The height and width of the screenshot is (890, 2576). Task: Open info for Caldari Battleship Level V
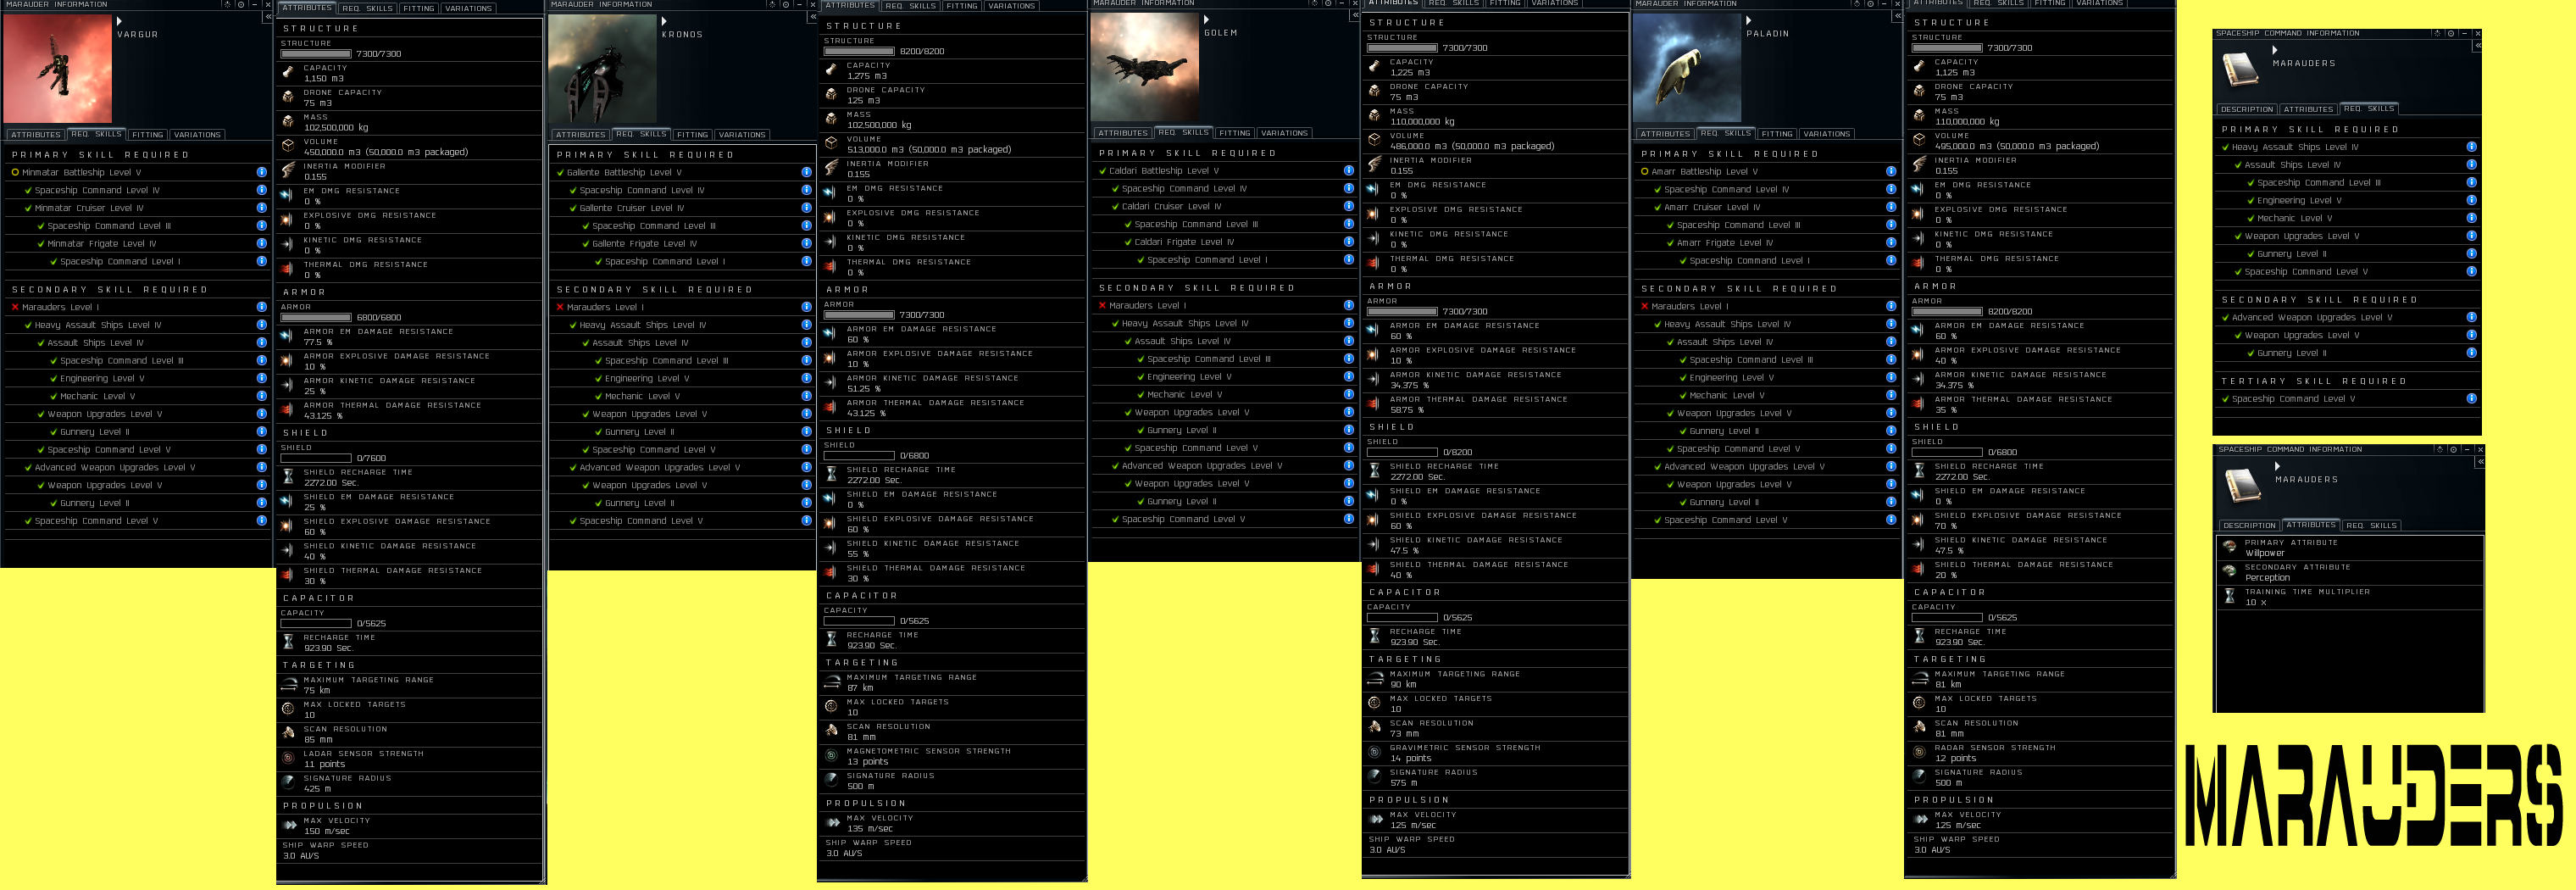1349,170
